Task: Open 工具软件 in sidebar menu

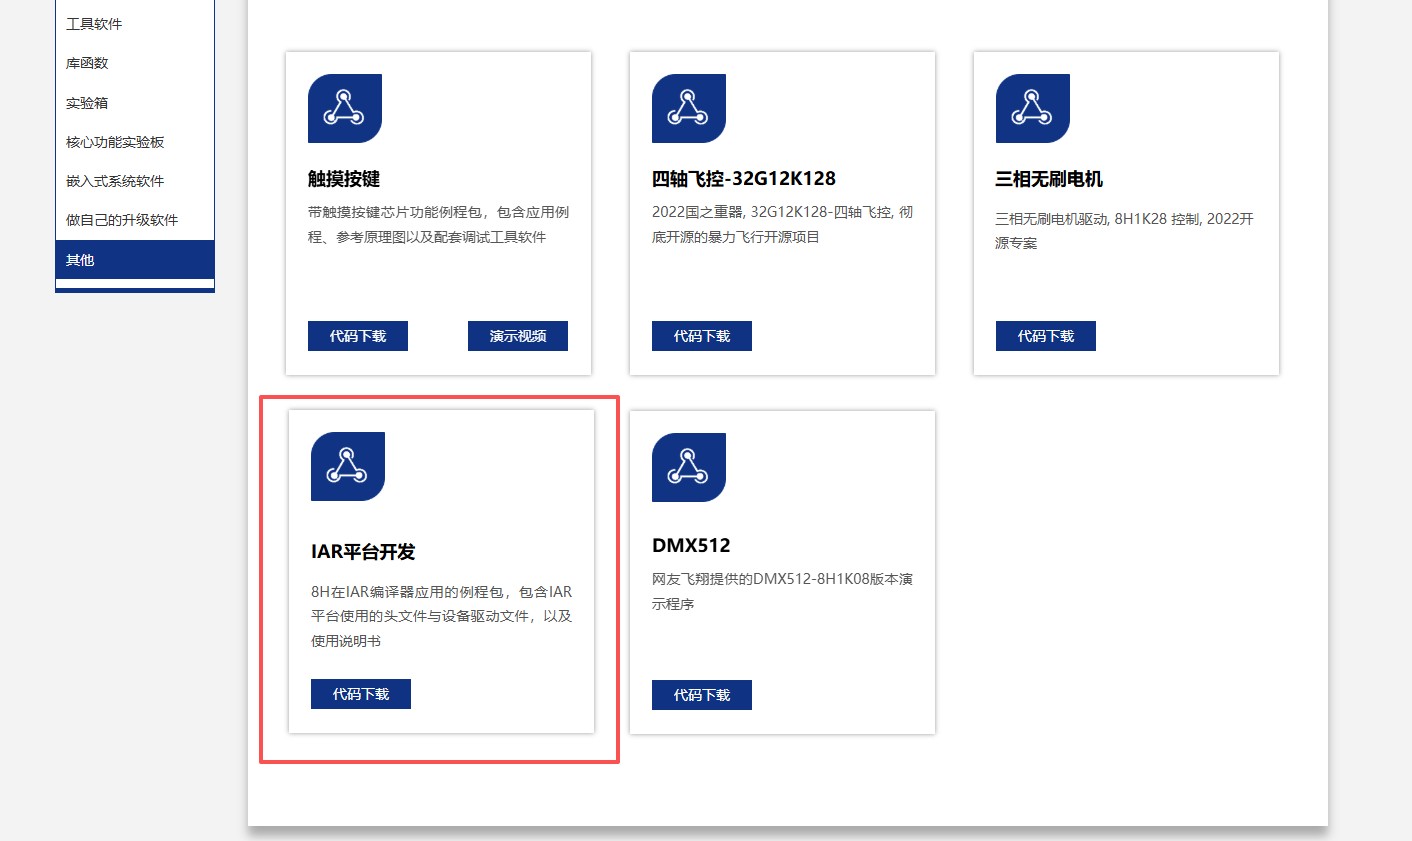Action: 94,24
